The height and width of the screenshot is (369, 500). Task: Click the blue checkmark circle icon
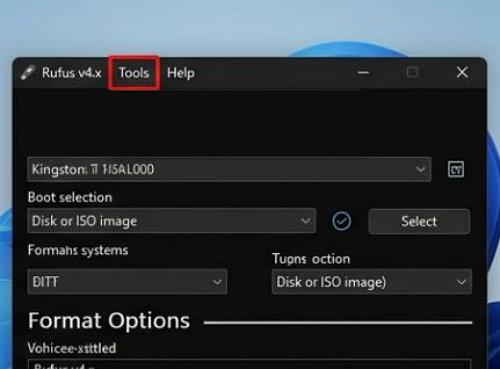point(342,221)
